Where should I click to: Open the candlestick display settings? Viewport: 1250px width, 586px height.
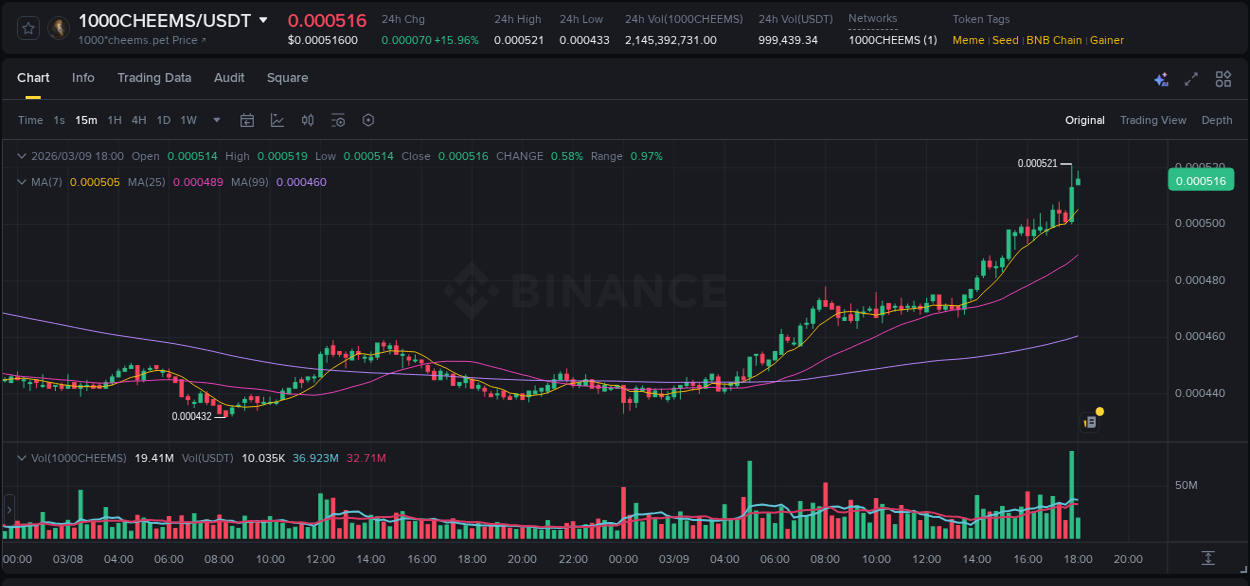pyautogui.click(x=307, y=120)
